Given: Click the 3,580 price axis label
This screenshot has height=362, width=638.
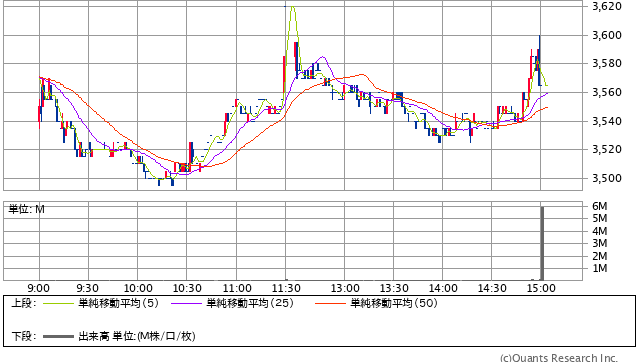Looking at the screenshot, I should coord(607,63).
